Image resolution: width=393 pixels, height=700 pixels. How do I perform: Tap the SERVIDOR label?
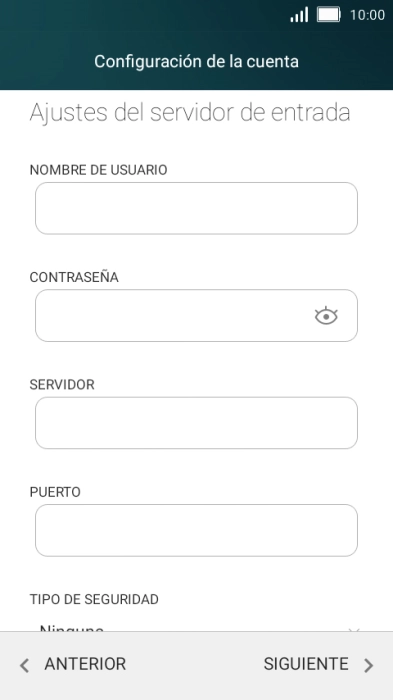pos(62,385)
